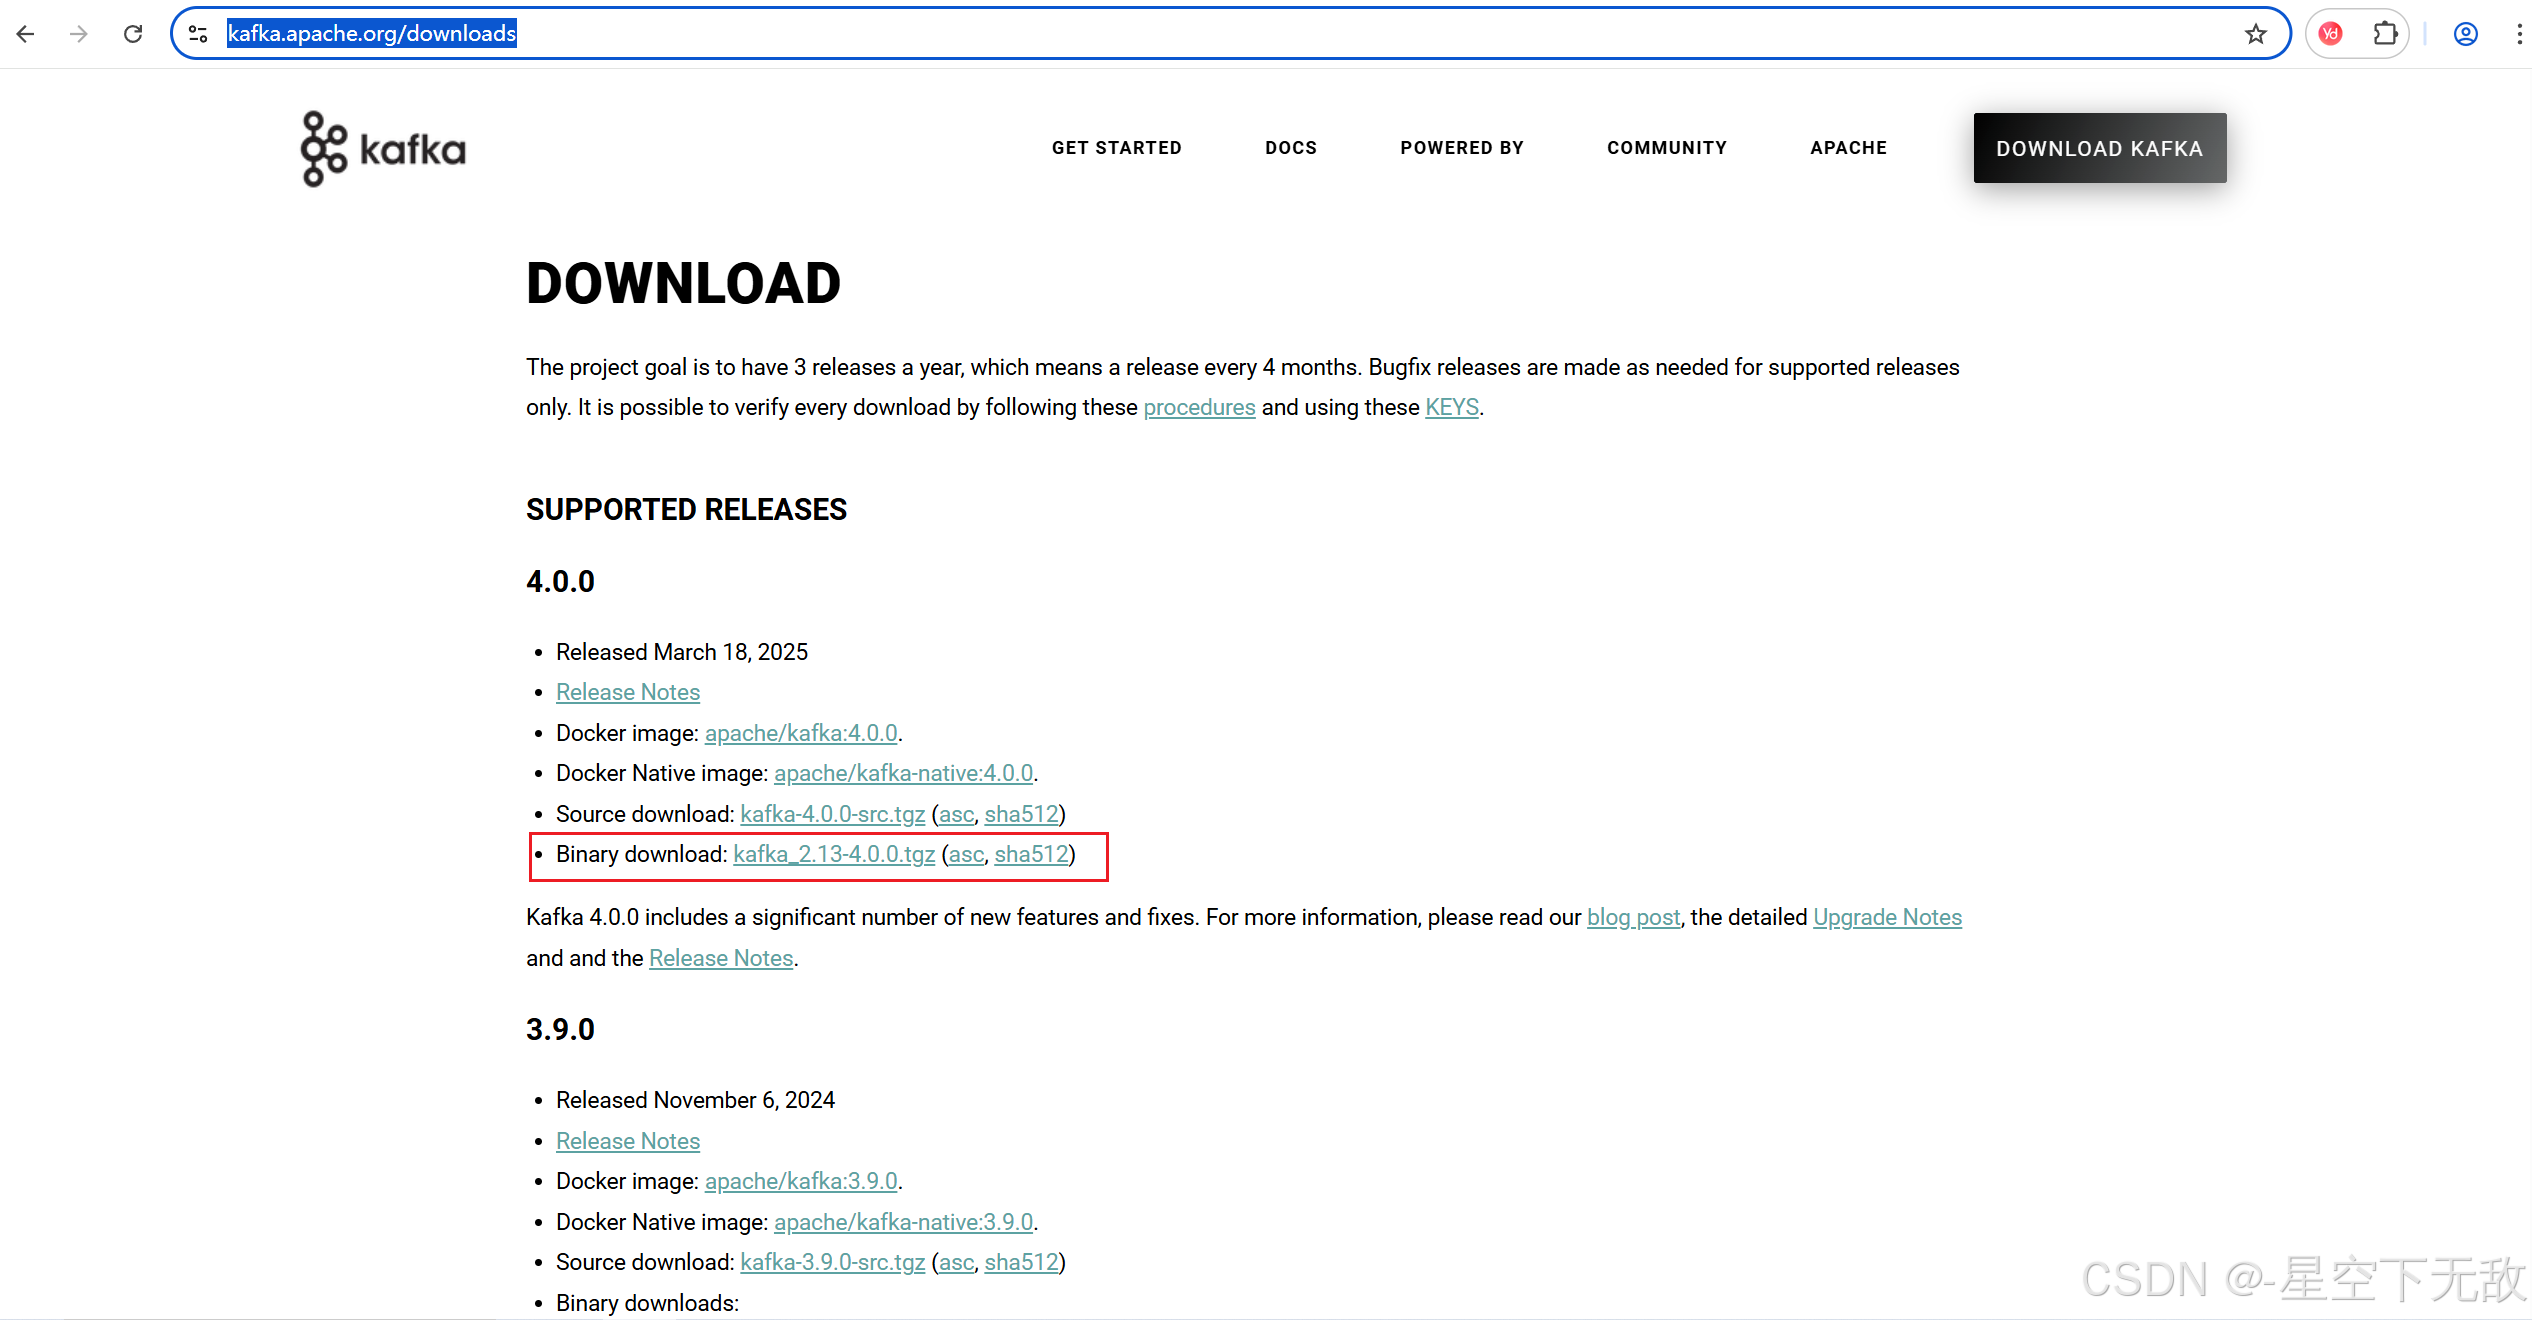Open site settings icon in address bar
The height and width of the screenshot is (1320, 2532).
click(x=197, y=33)
